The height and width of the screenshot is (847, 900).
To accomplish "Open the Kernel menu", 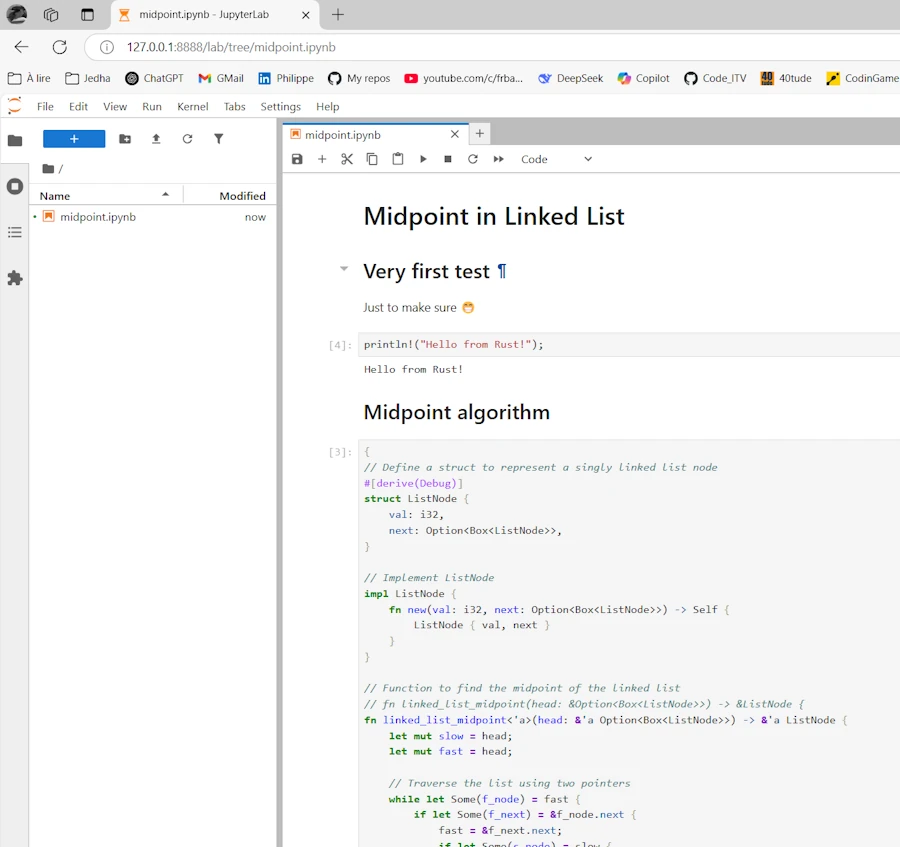I will 192,107.
